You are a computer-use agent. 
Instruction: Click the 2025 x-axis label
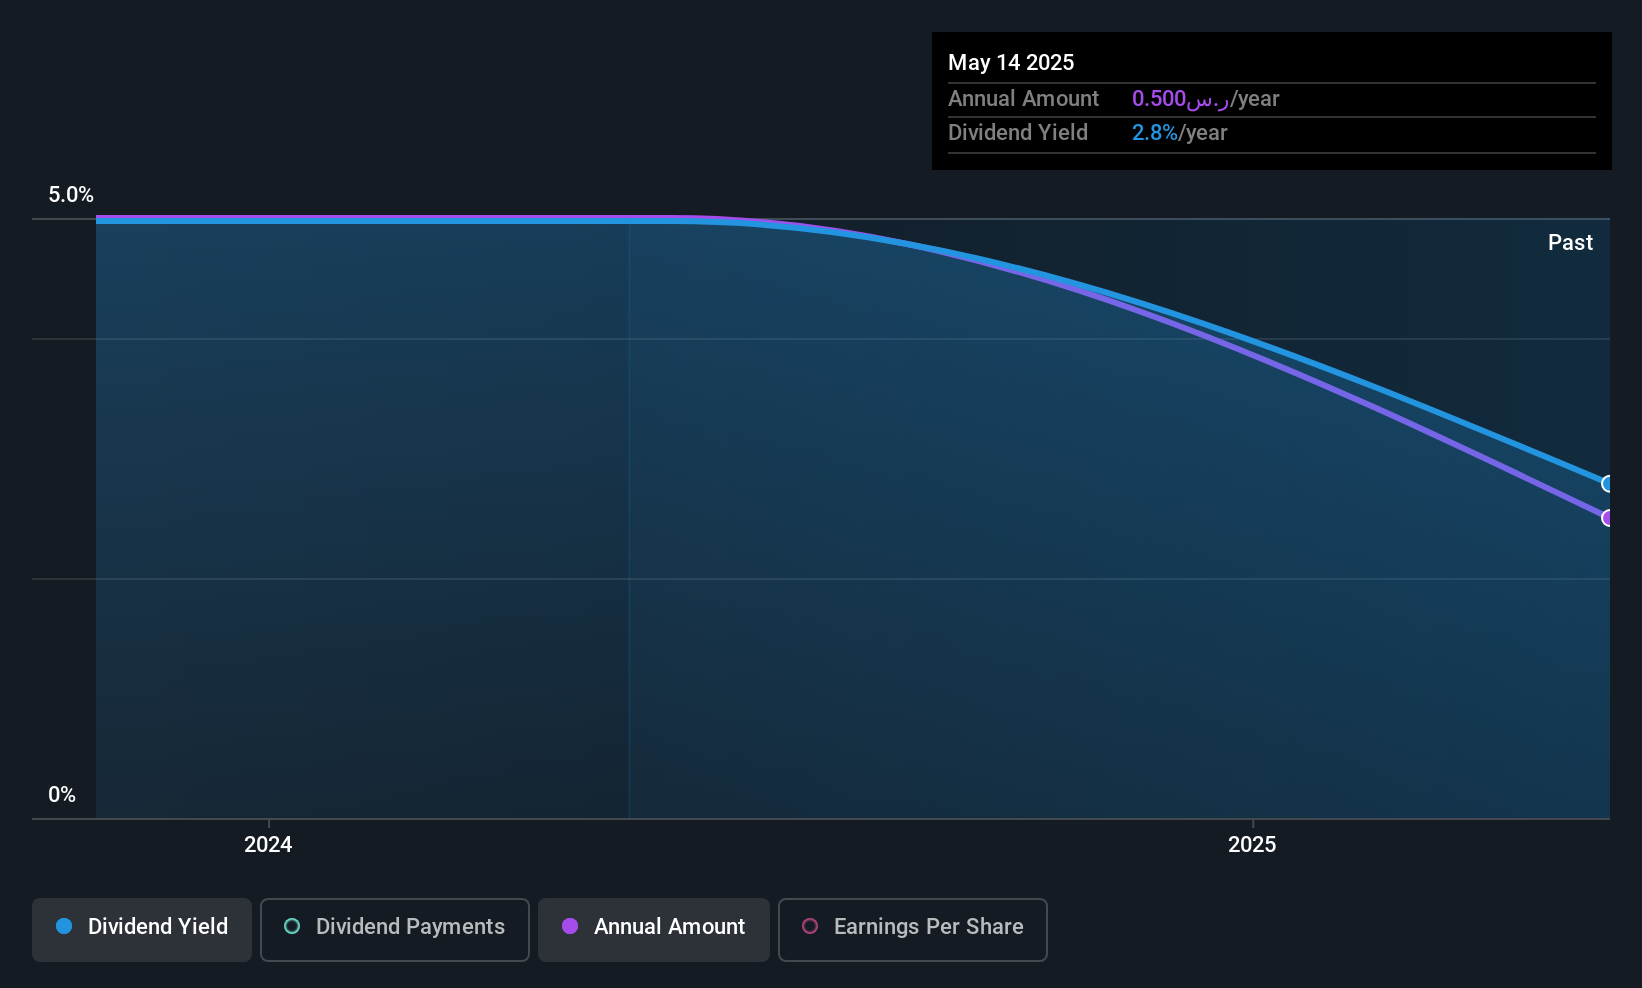[1252, 845]
